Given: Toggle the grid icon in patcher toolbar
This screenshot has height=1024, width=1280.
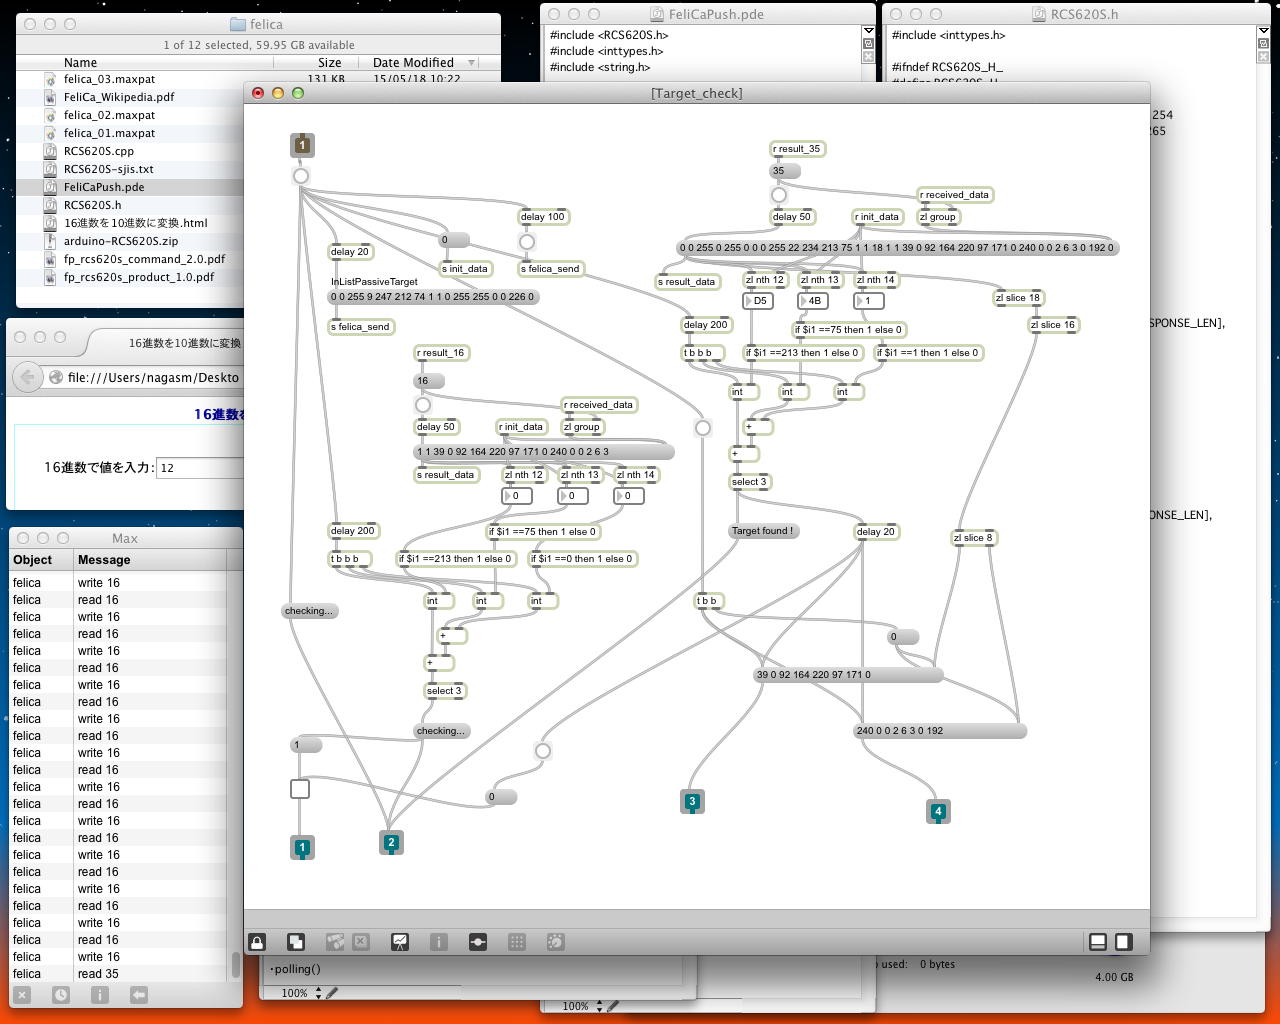Looking at the screenshot, I should tap(517, 941).
